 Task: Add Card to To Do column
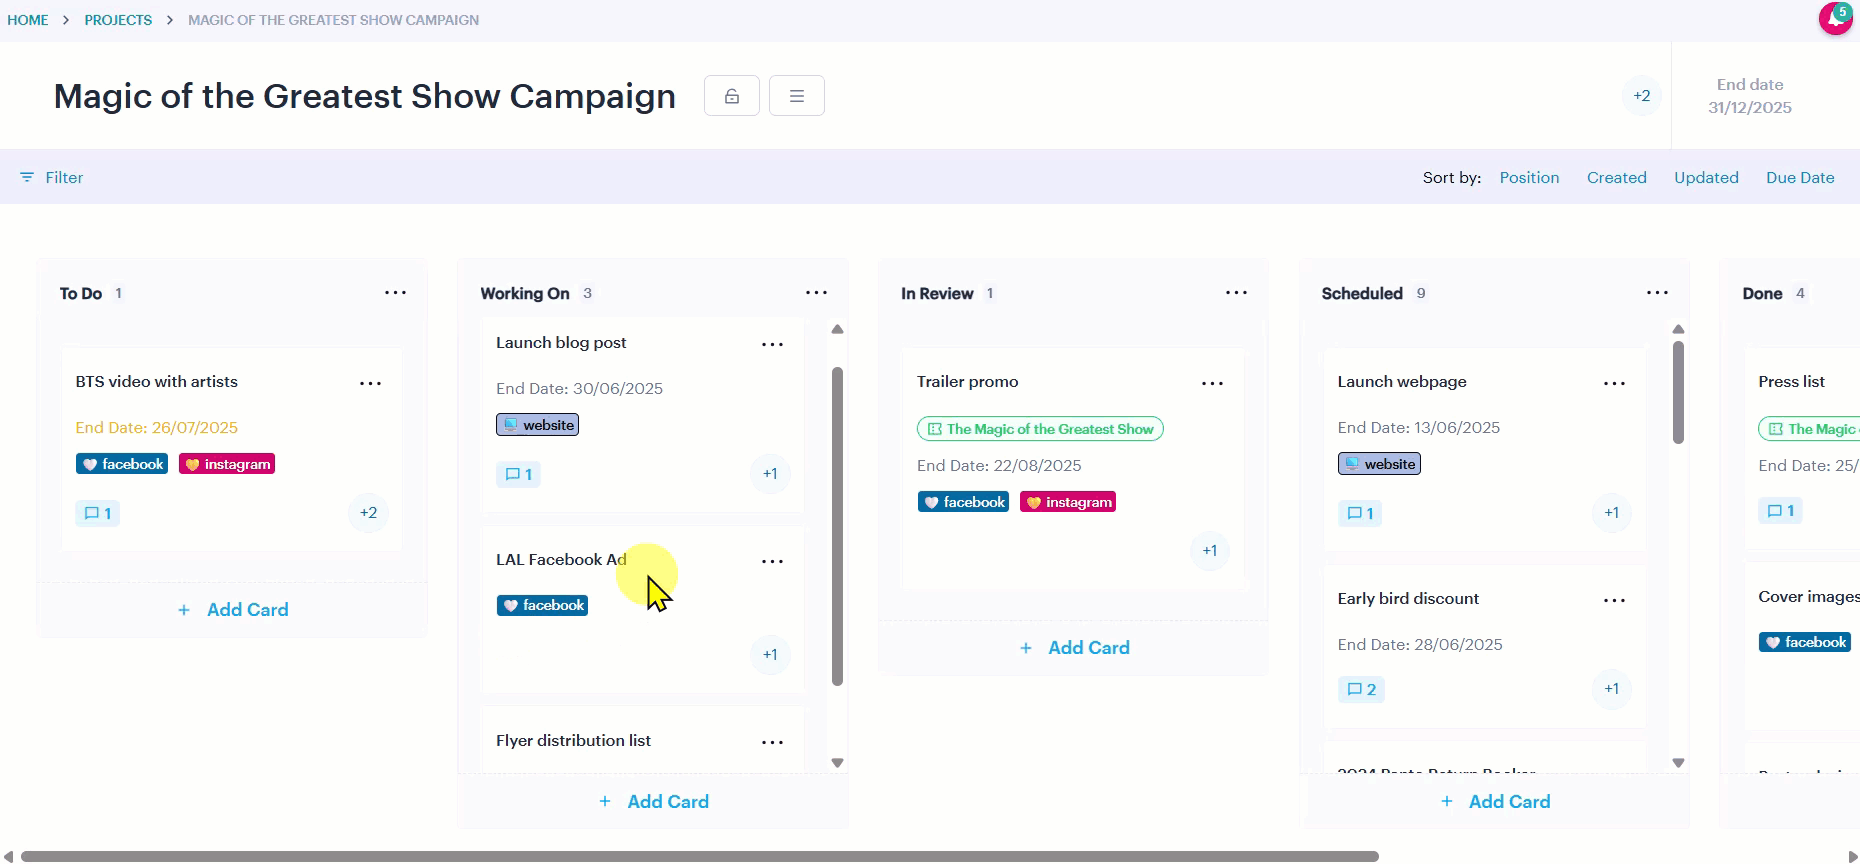[233, 610]
